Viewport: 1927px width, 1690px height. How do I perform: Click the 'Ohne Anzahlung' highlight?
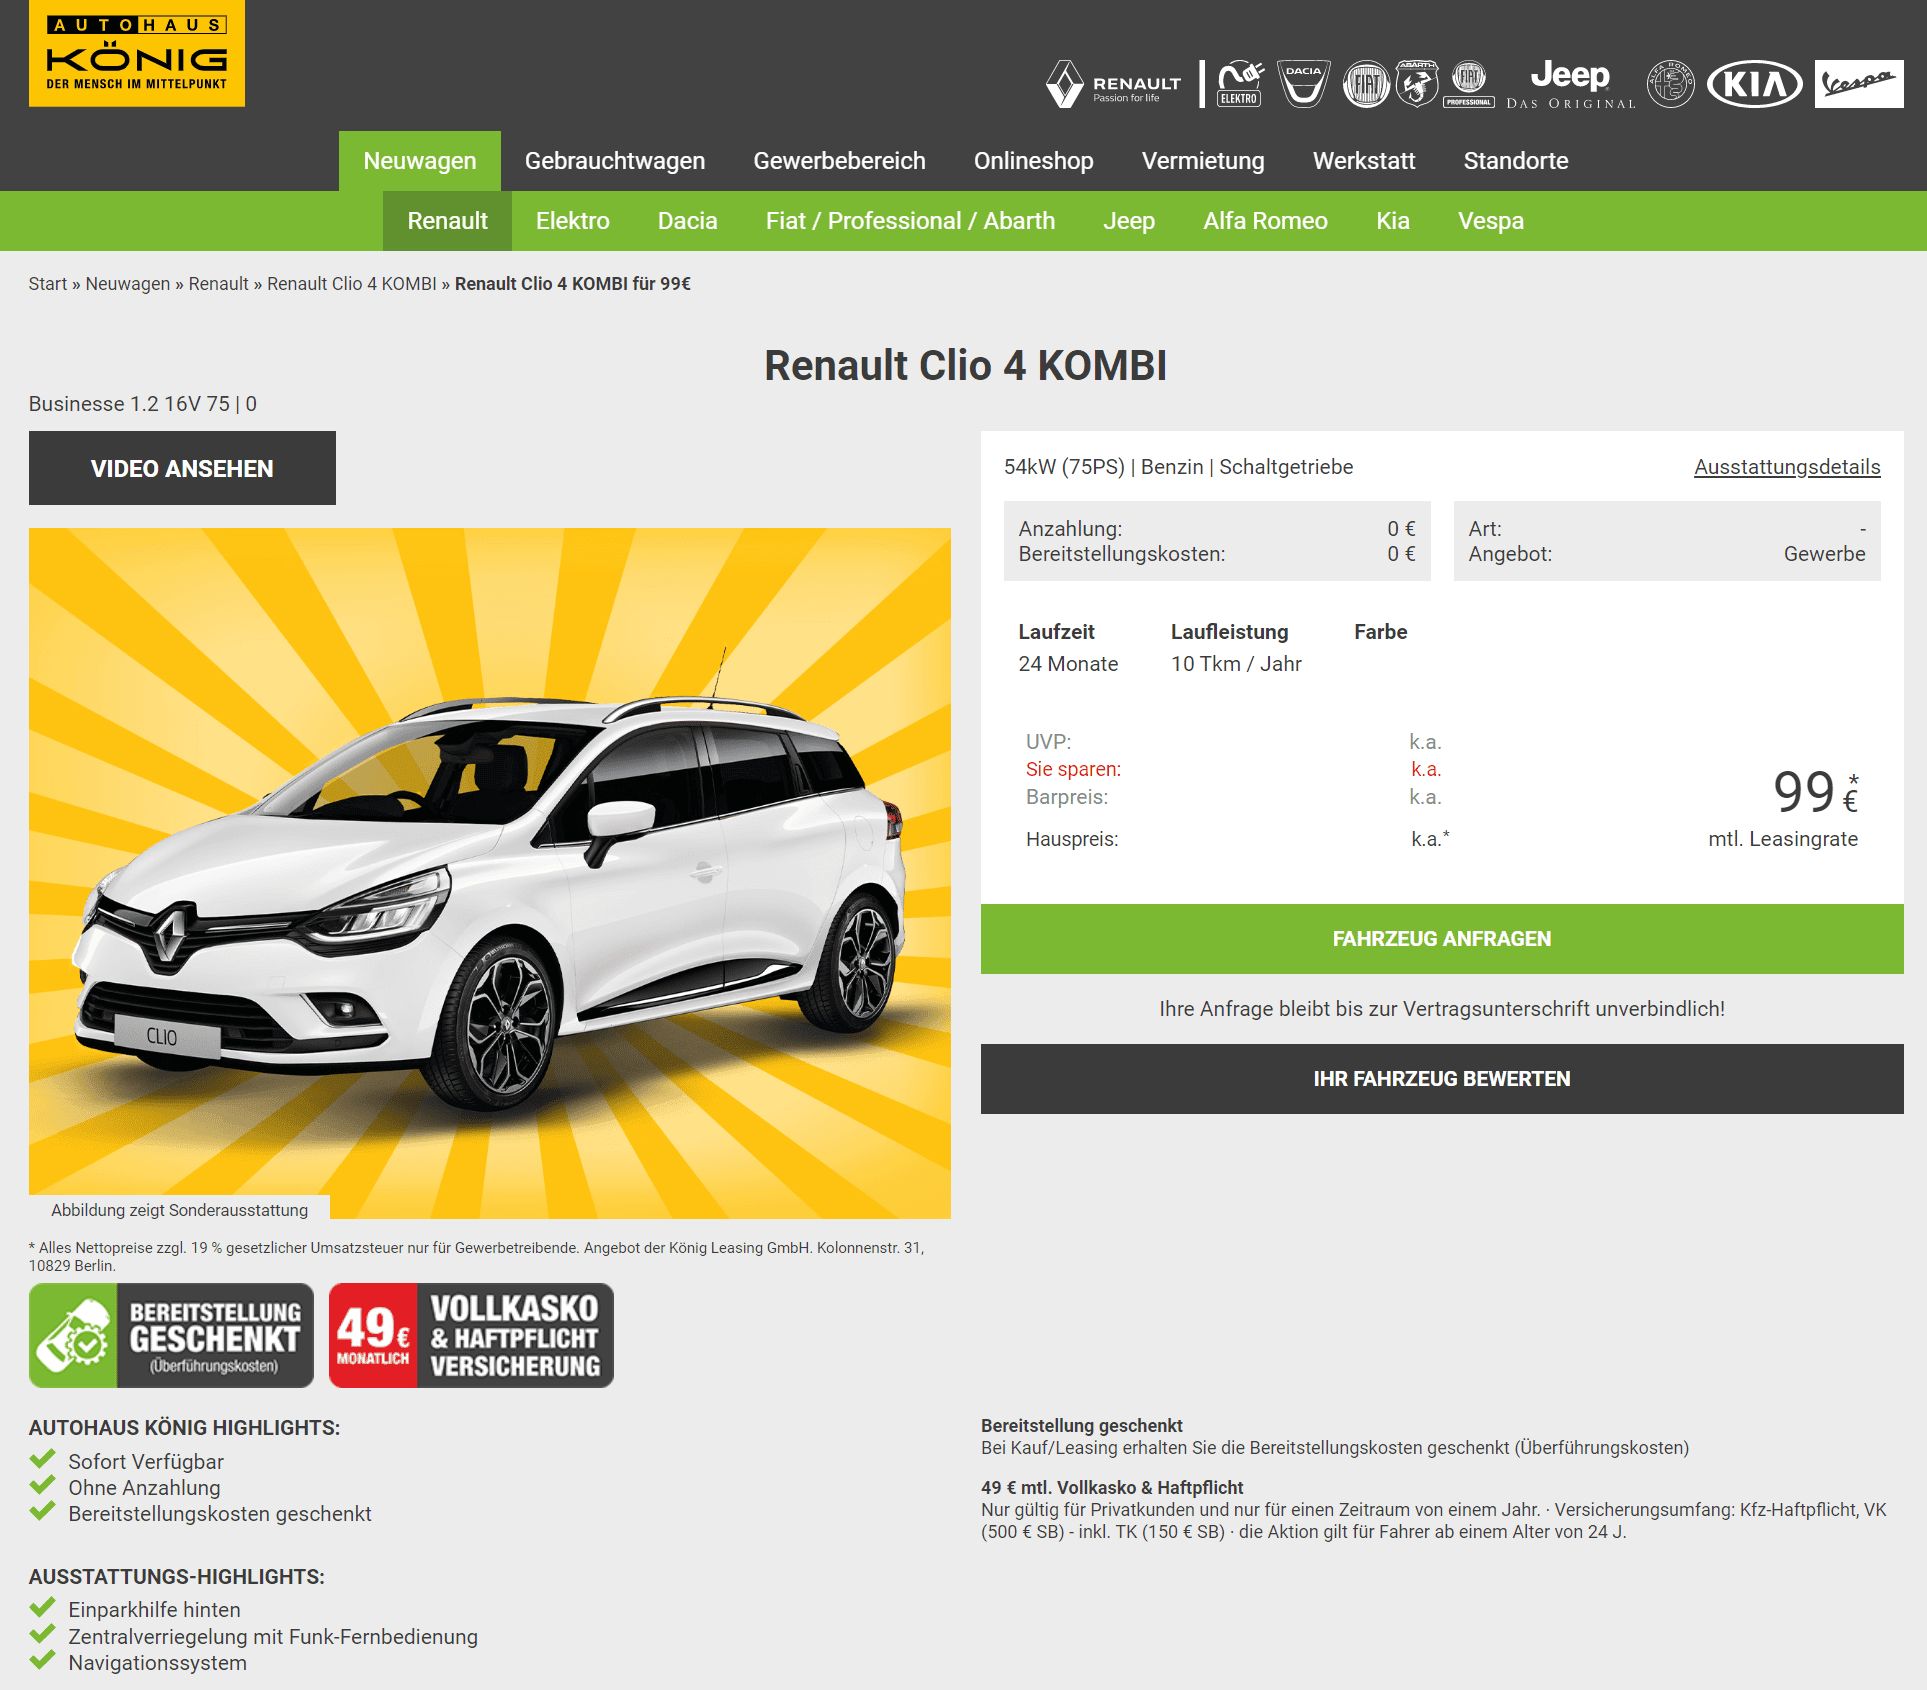(x=144, y=1488)
